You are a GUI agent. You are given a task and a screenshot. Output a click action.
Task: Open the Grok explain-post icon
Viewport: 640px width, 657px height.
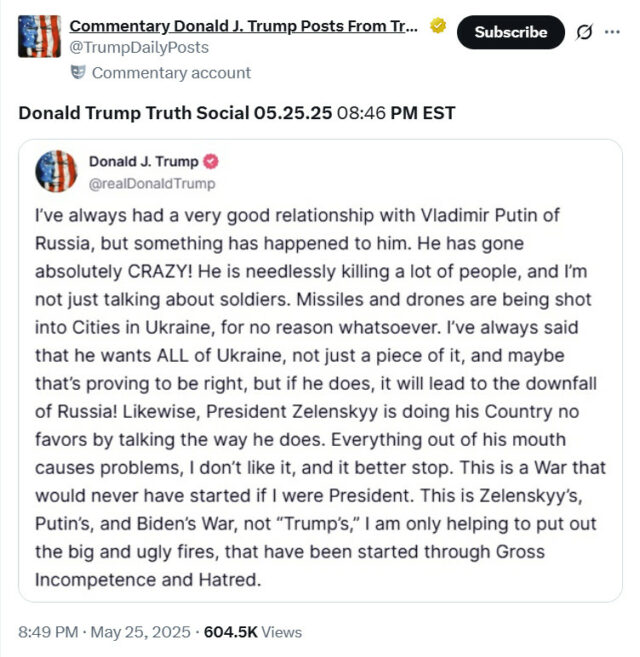(x=584, y=32)
